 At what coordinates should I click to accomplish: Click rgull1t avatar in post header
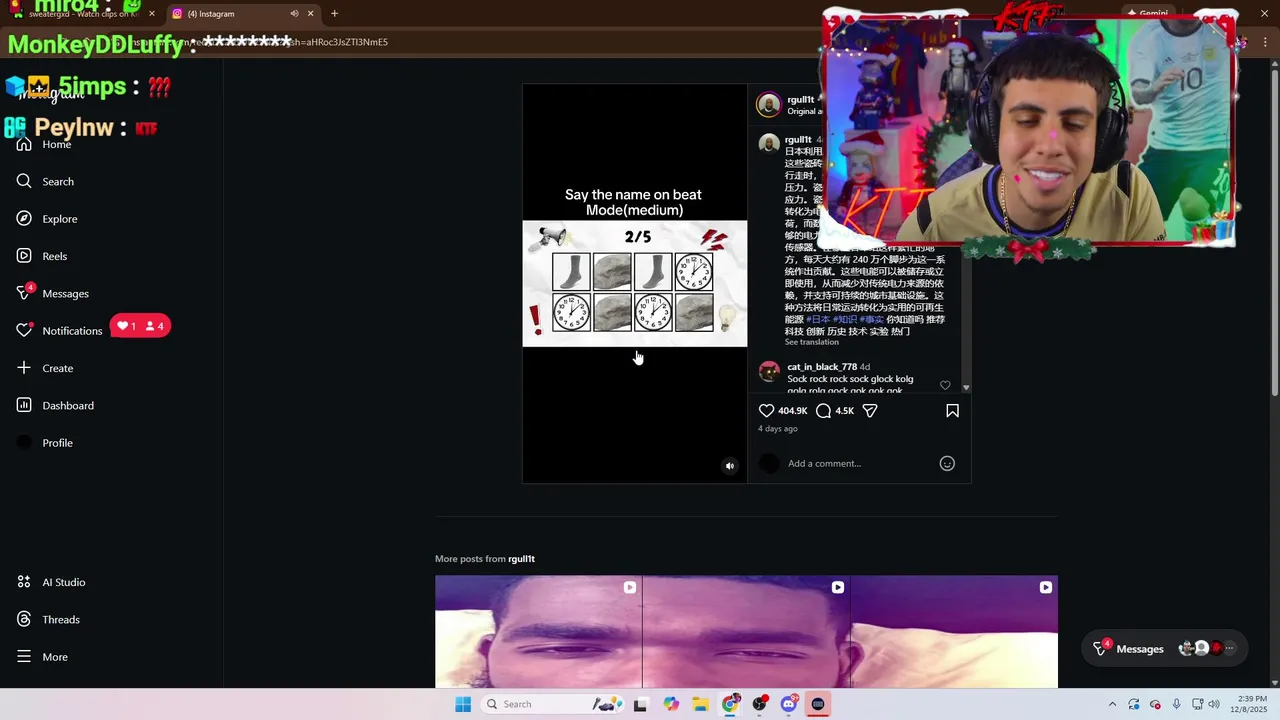point(768,105)
